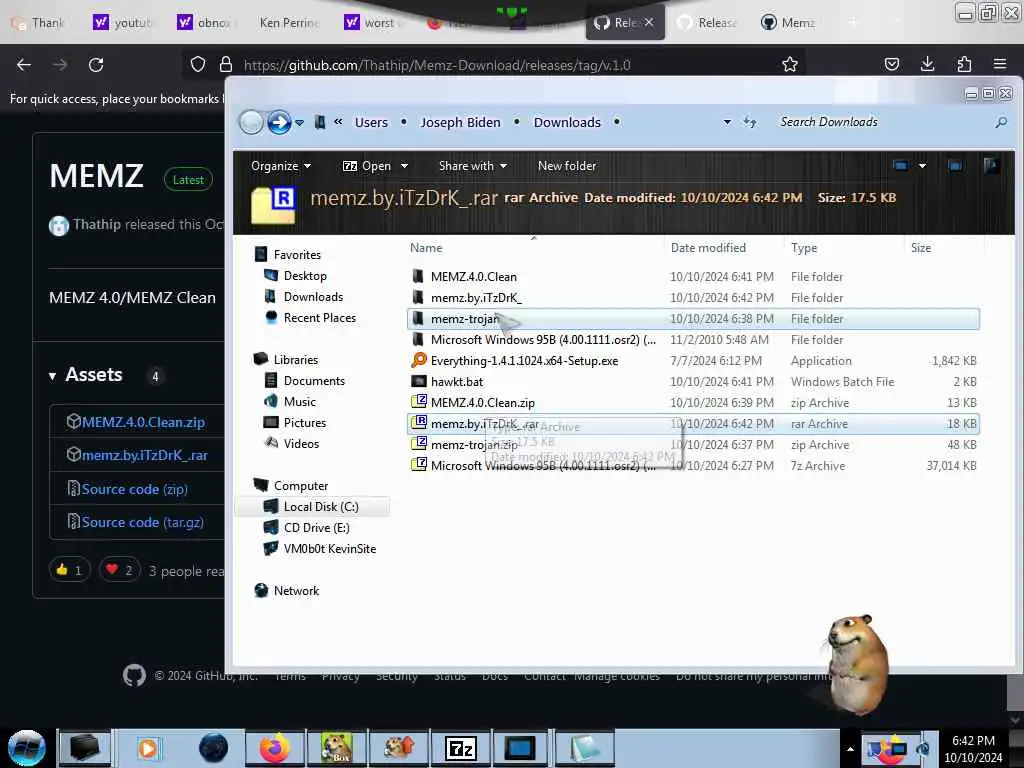Open the hamster Box taskbar app
Viewport: 1024px width, 768px height.
(x=336, y=748)
